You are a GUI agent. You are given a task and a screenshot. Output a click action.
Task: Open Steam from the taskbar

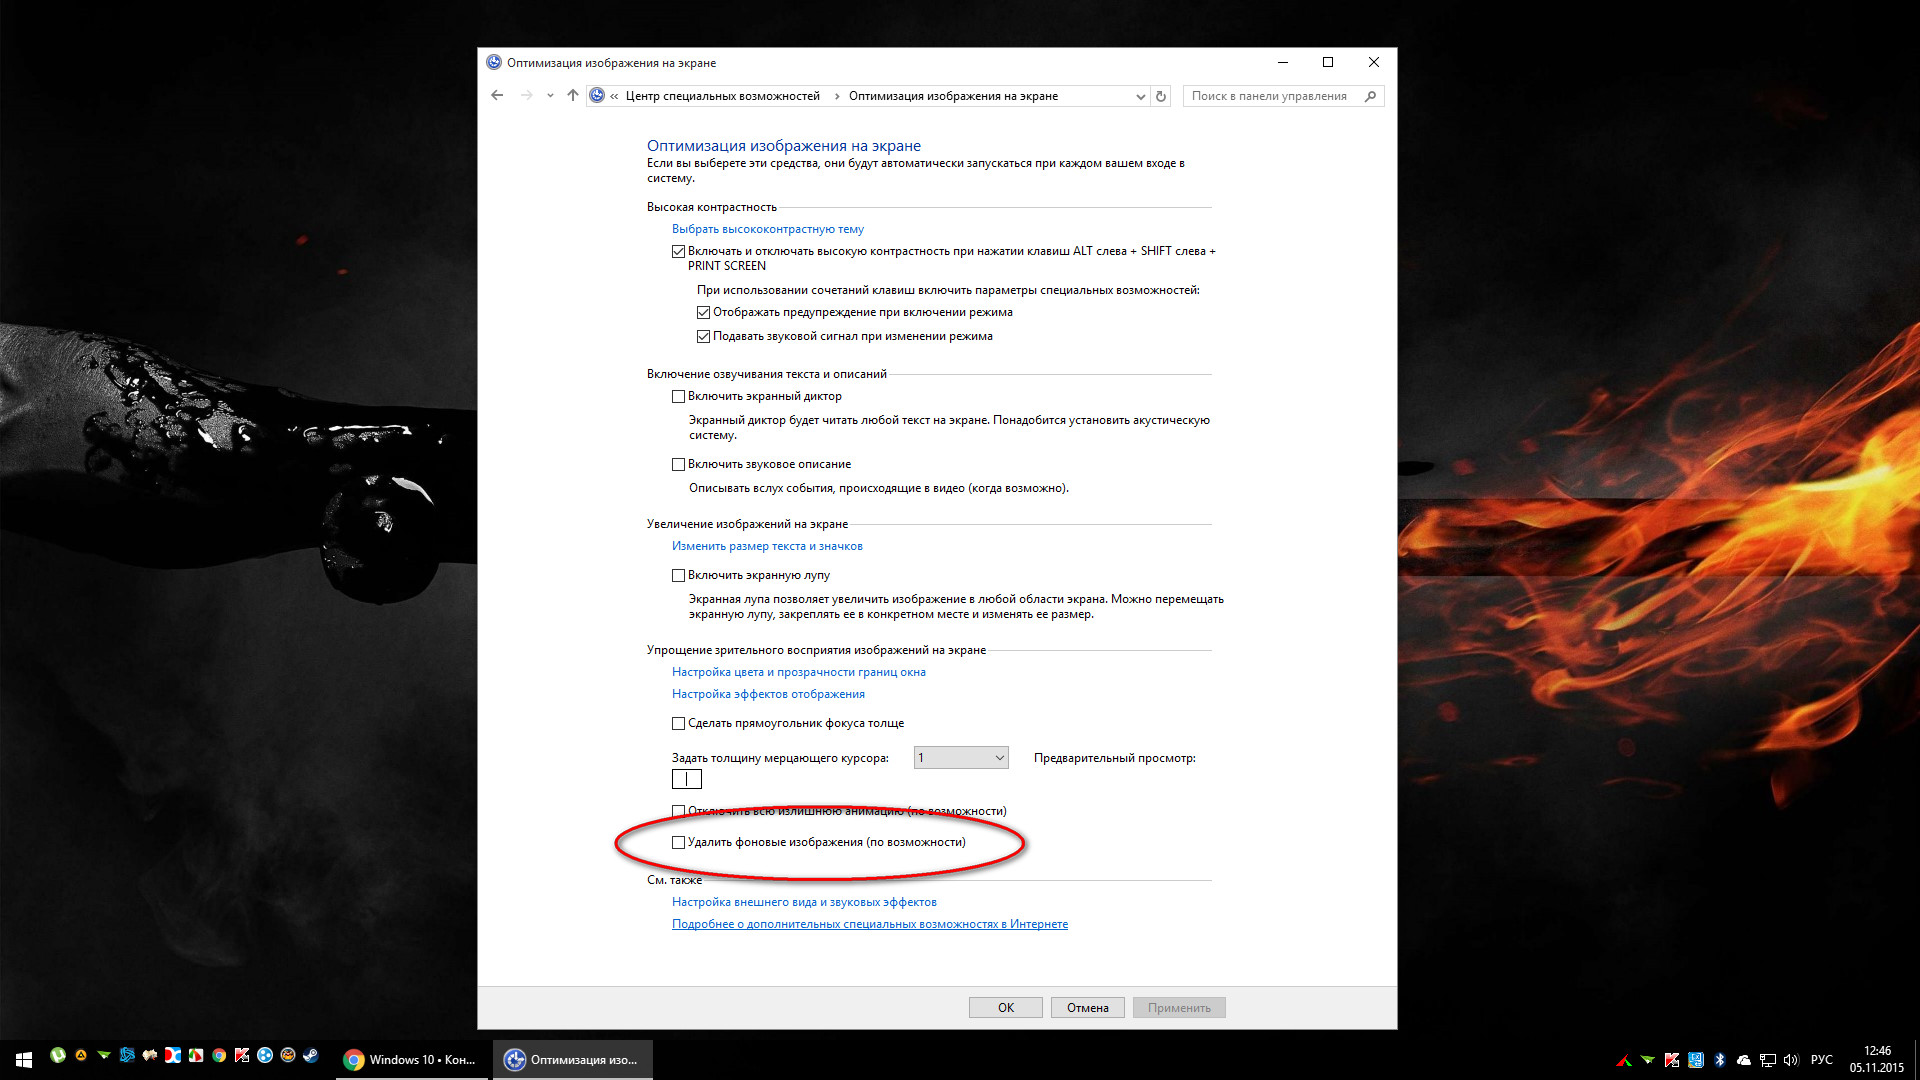tap(311, 1055)
